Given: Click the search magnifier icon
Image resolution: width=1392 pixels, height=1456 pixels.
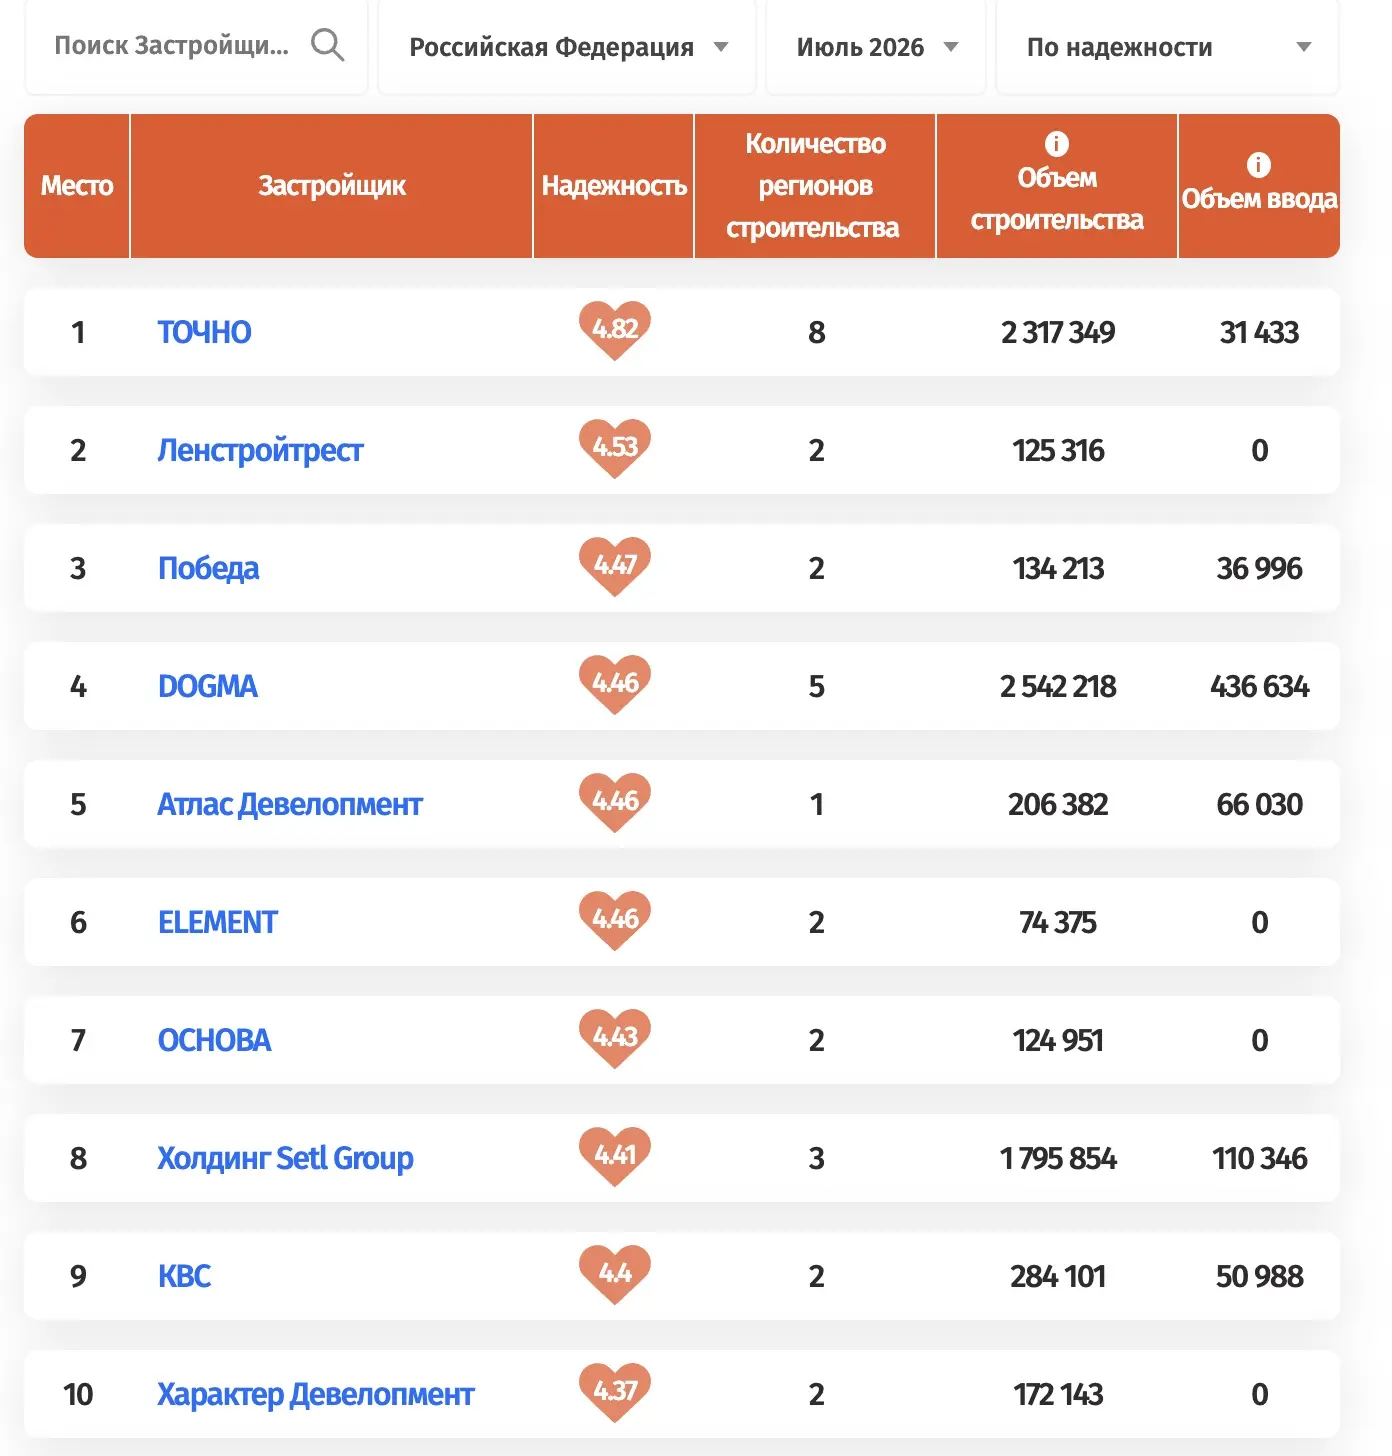Looking at the screenshot, I should pos(327,46).
